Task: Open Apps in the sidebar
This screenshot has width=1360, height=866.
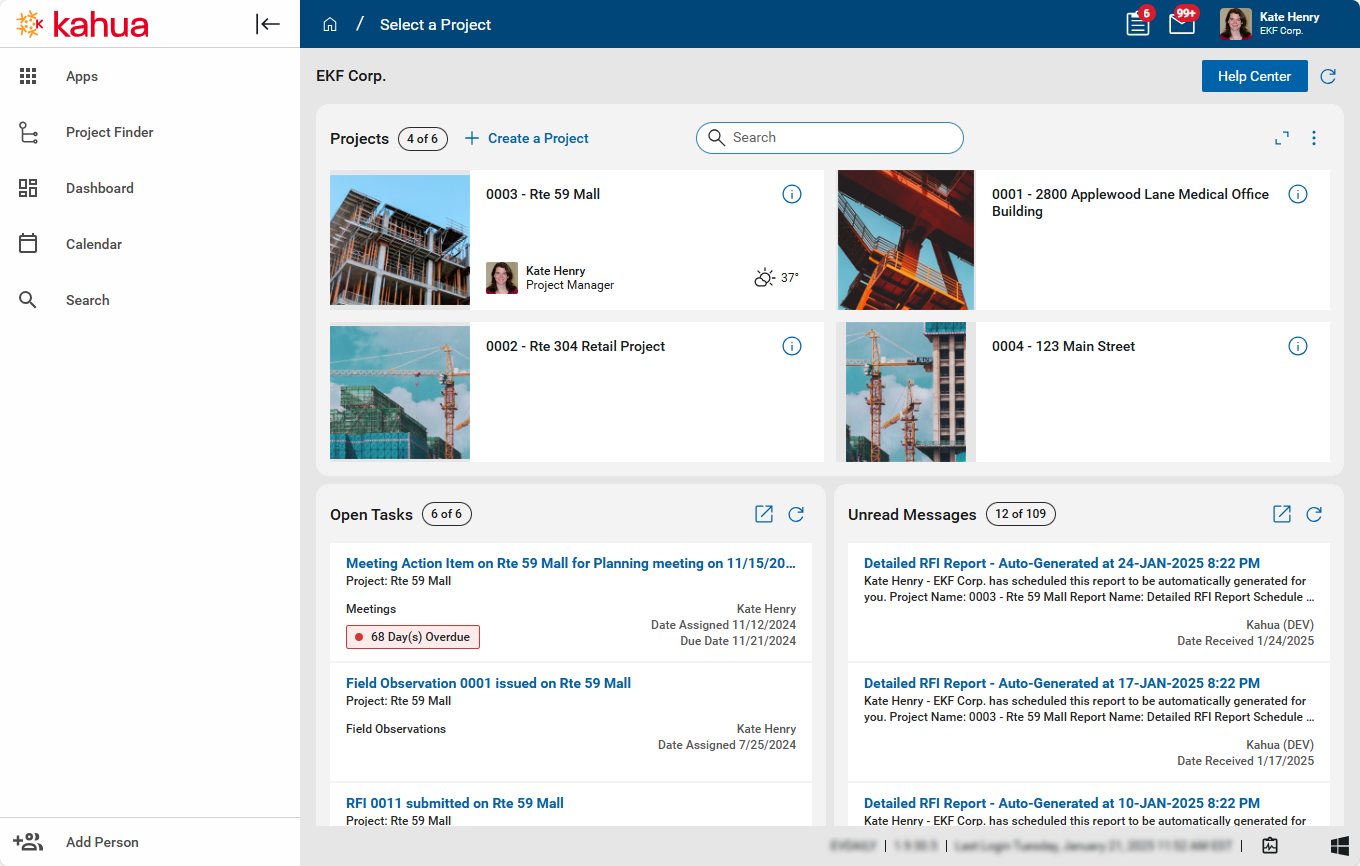Action: [x=82, y=76]
